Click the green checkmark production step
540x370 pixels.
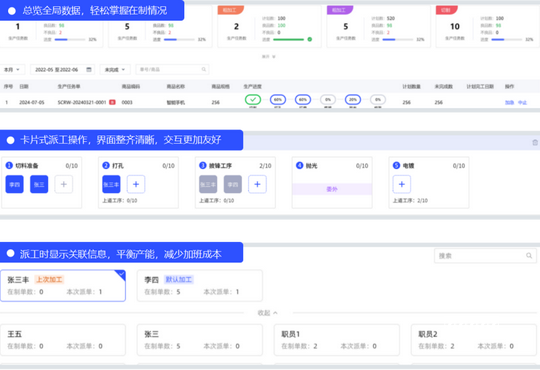coord(253,100)
